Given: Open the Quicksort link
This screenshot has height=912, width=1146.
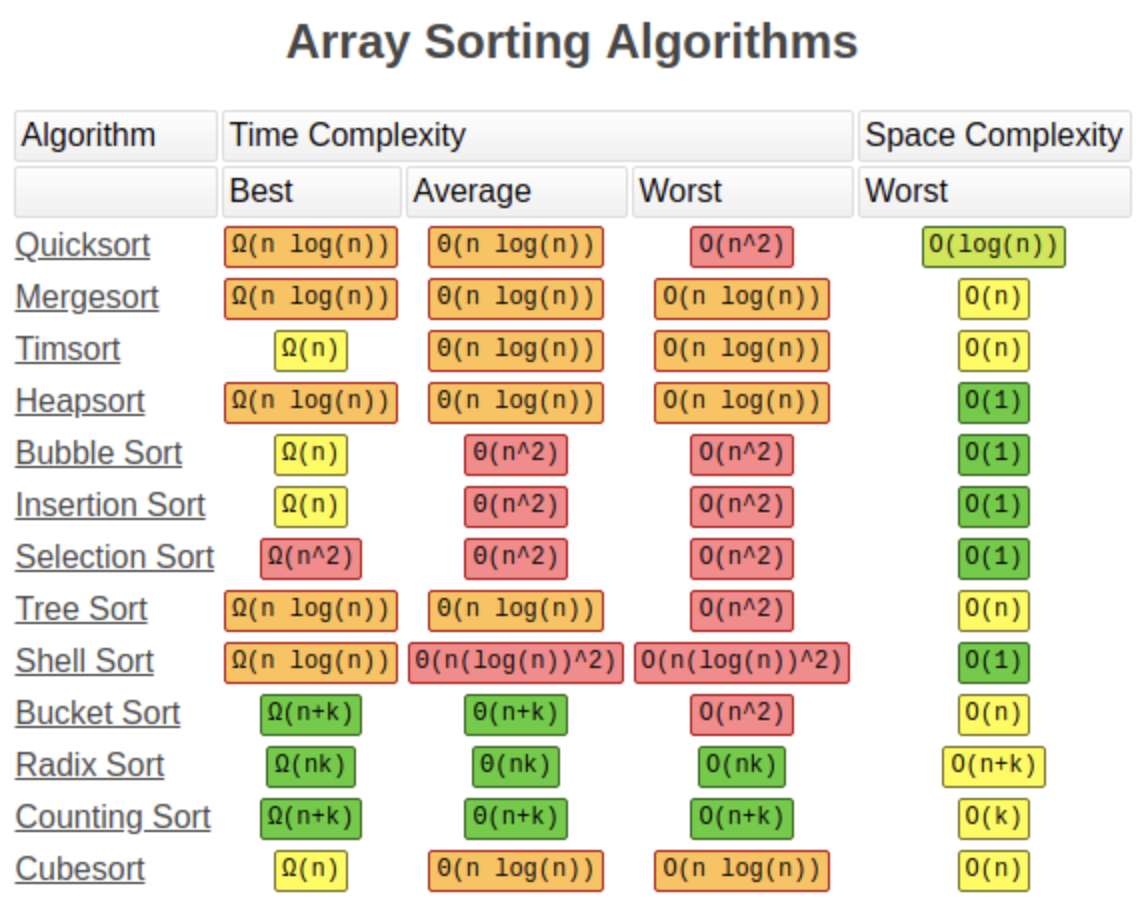Looking at the screenshot, I should point(83,246).
